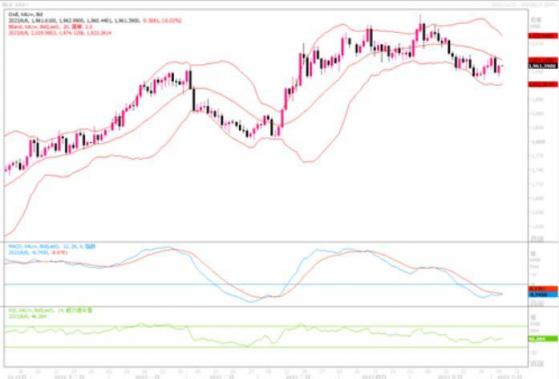Click the upper green RSI threshold line
Viewport: 559px width, 379px height.
[266, 326]
